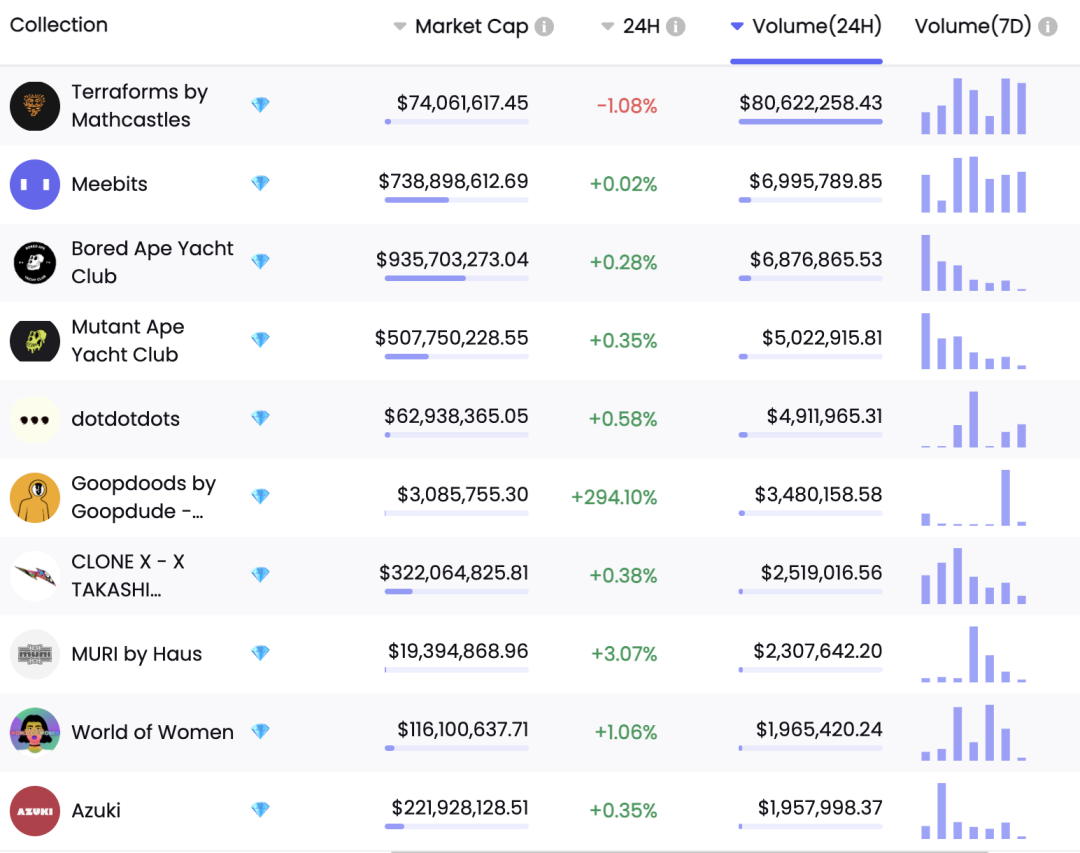Open the Meebits collection link

pos(110,184)
